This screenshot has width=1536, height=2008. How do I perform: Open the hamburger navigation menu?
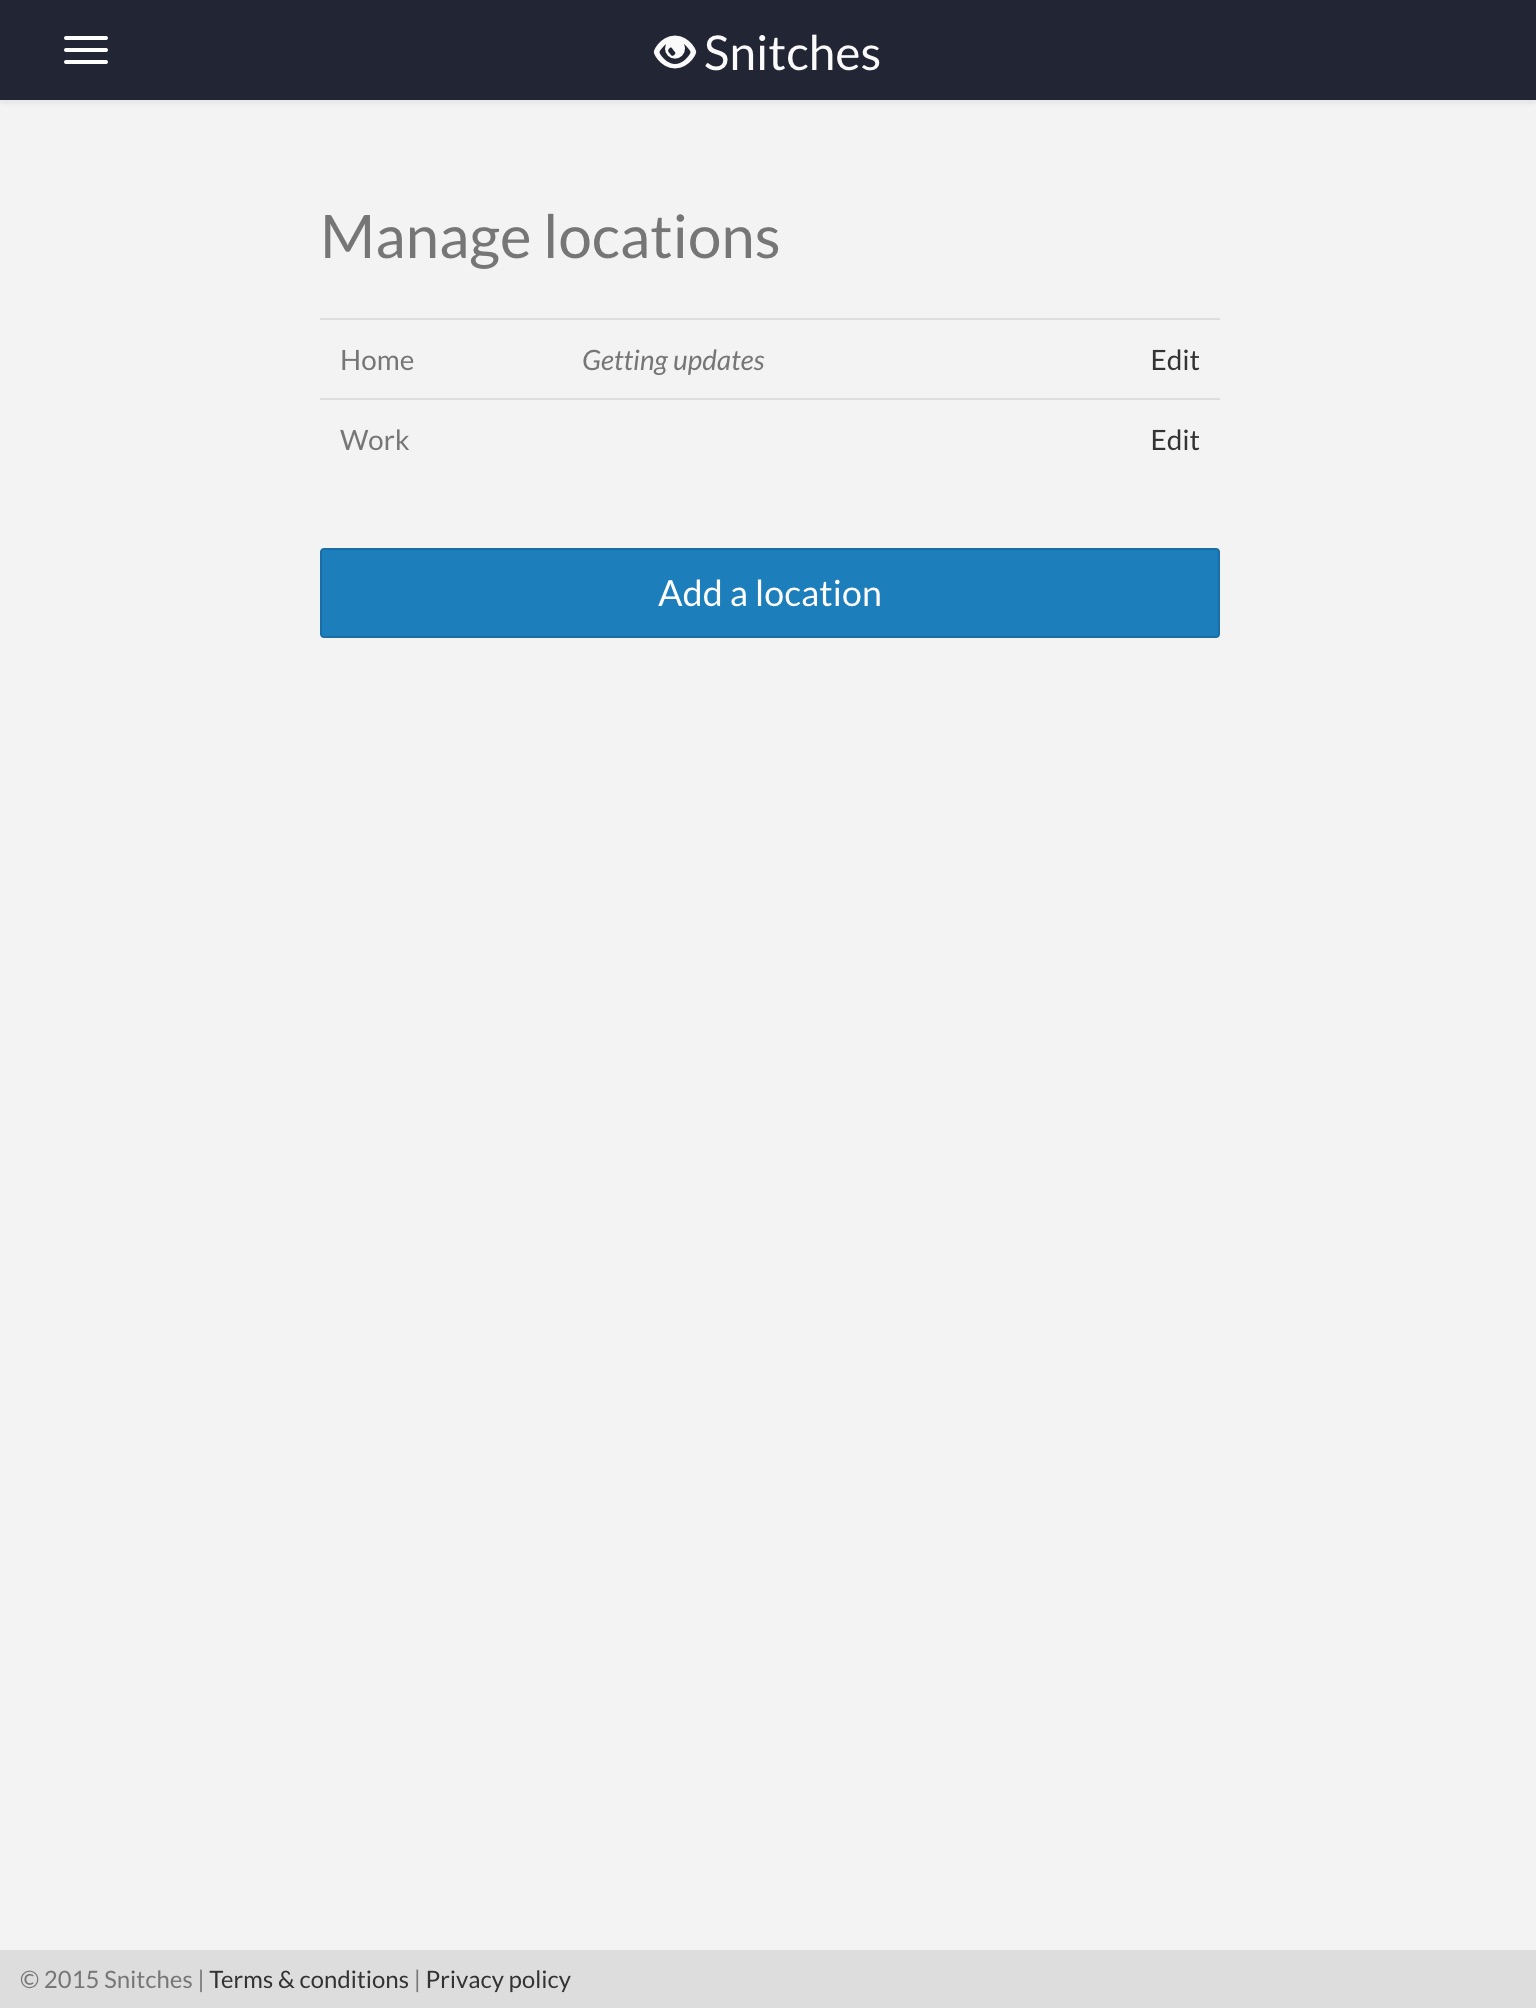point(86,50)
